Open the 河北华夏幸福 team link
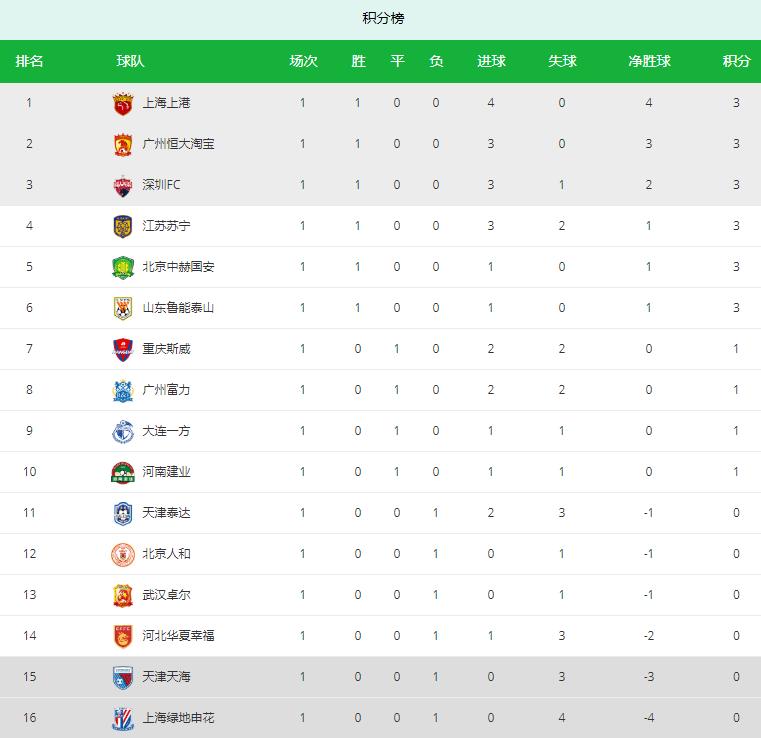 [179, 636]
